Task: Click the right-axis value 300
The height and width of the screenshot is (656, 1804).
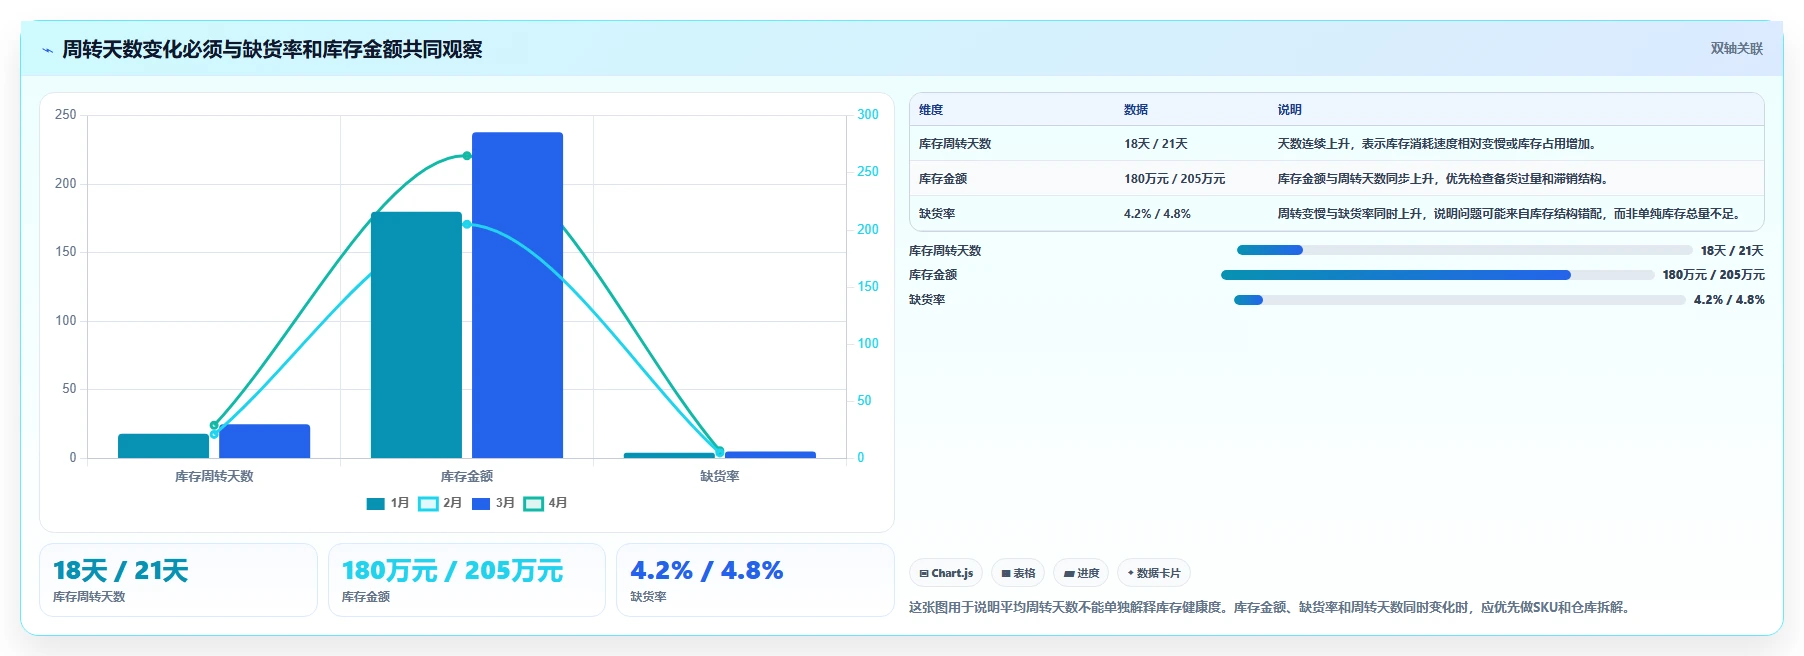Action: click(x=868, y=115)
